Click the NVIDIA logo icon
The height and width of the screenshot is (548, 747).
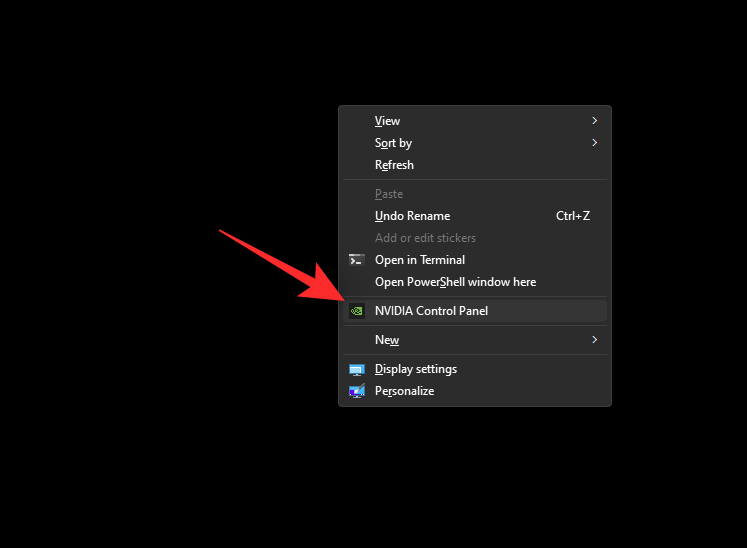[x=356, y=311]
